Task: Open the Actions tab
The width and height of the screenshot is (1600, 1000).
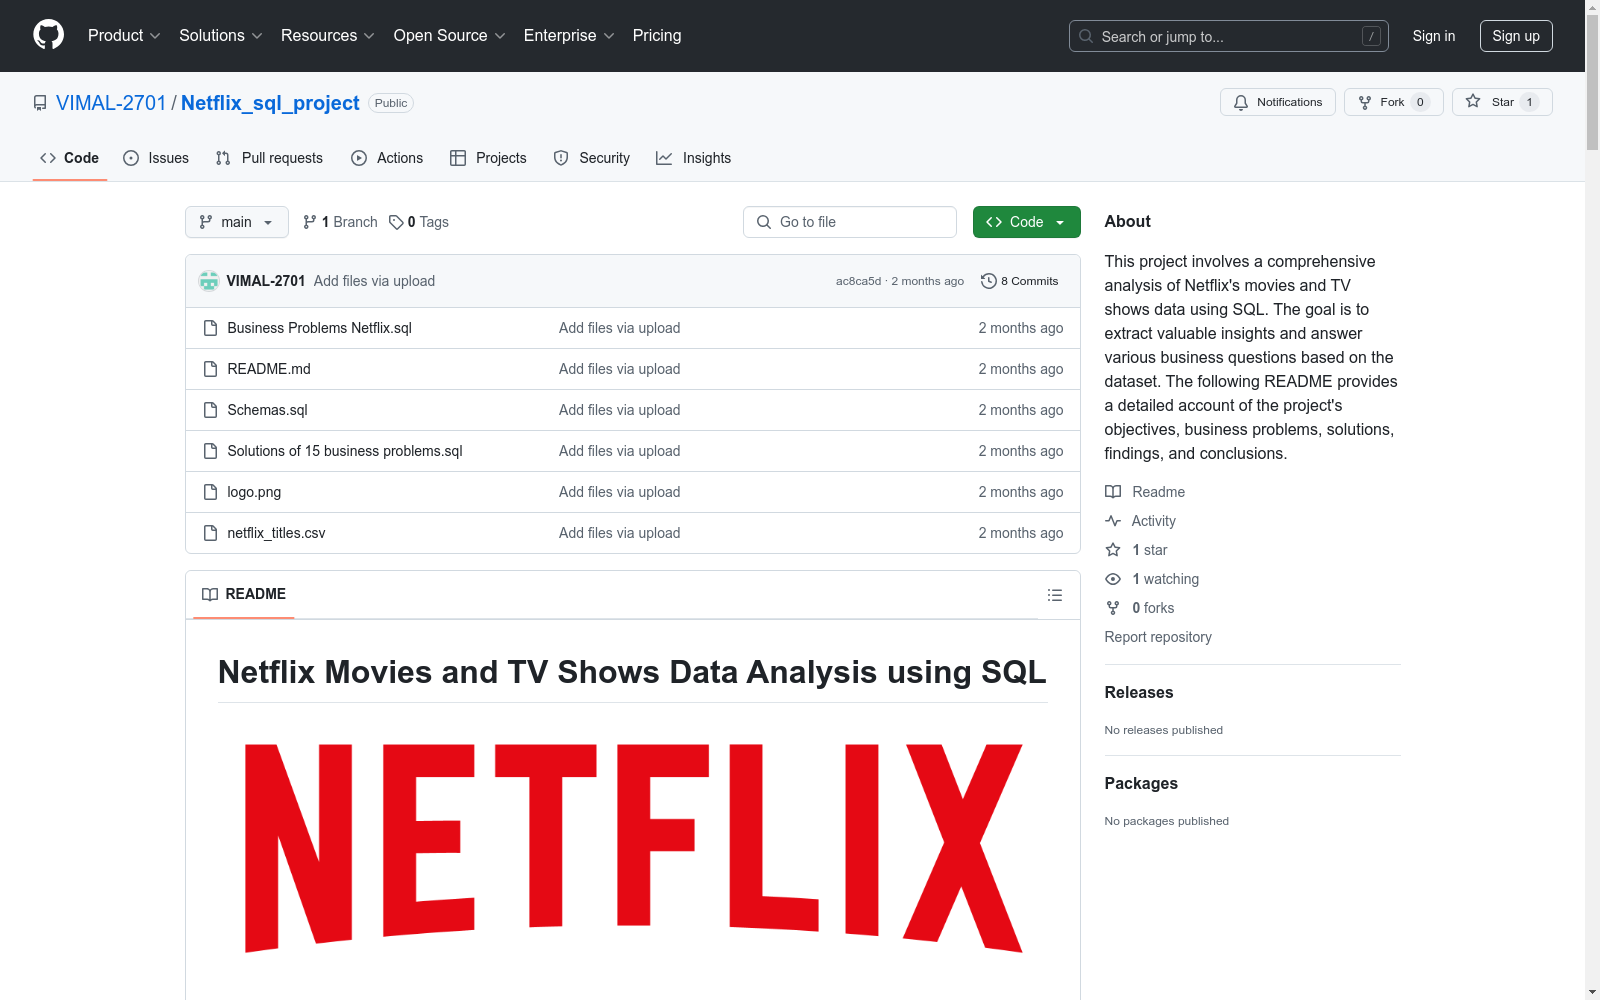Action: click(387, 158)
